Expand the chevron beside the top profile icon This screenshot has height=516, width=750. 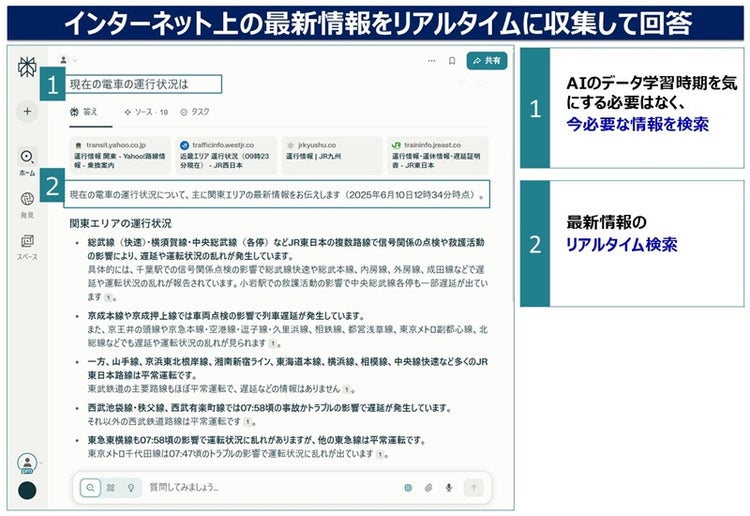click(x=75, y=60)
